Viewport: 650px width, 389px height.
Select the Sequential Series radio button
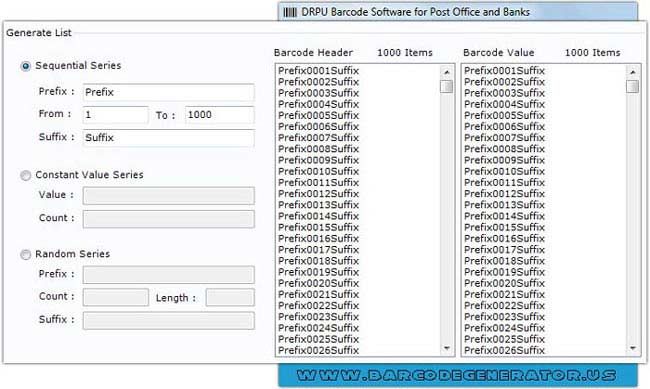[26, 66]
